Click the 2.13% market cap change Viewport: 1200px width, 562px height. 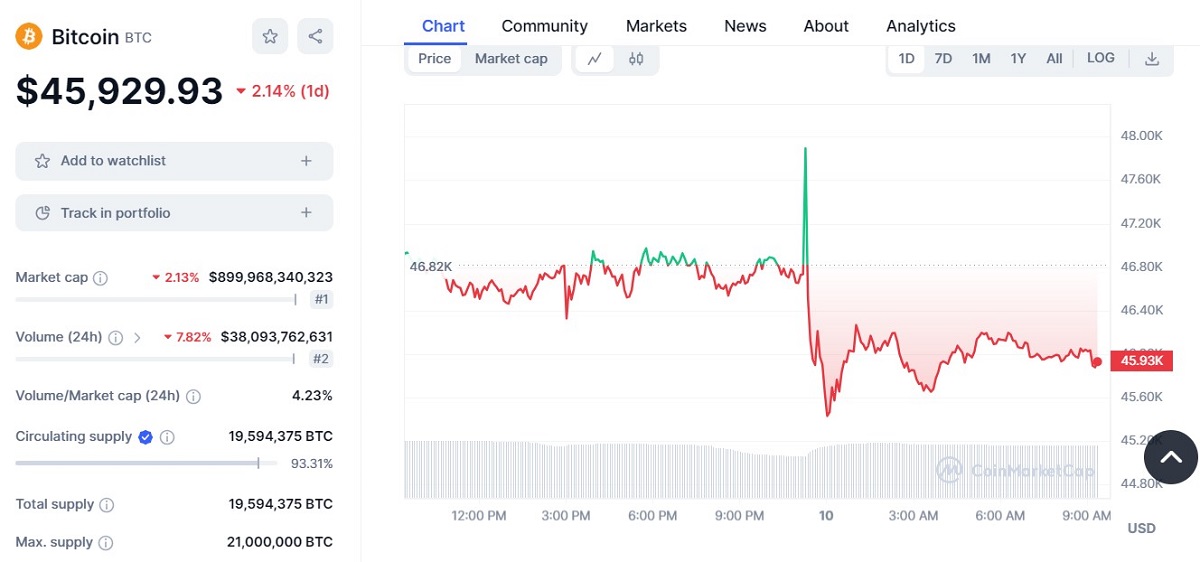[176, 277]
